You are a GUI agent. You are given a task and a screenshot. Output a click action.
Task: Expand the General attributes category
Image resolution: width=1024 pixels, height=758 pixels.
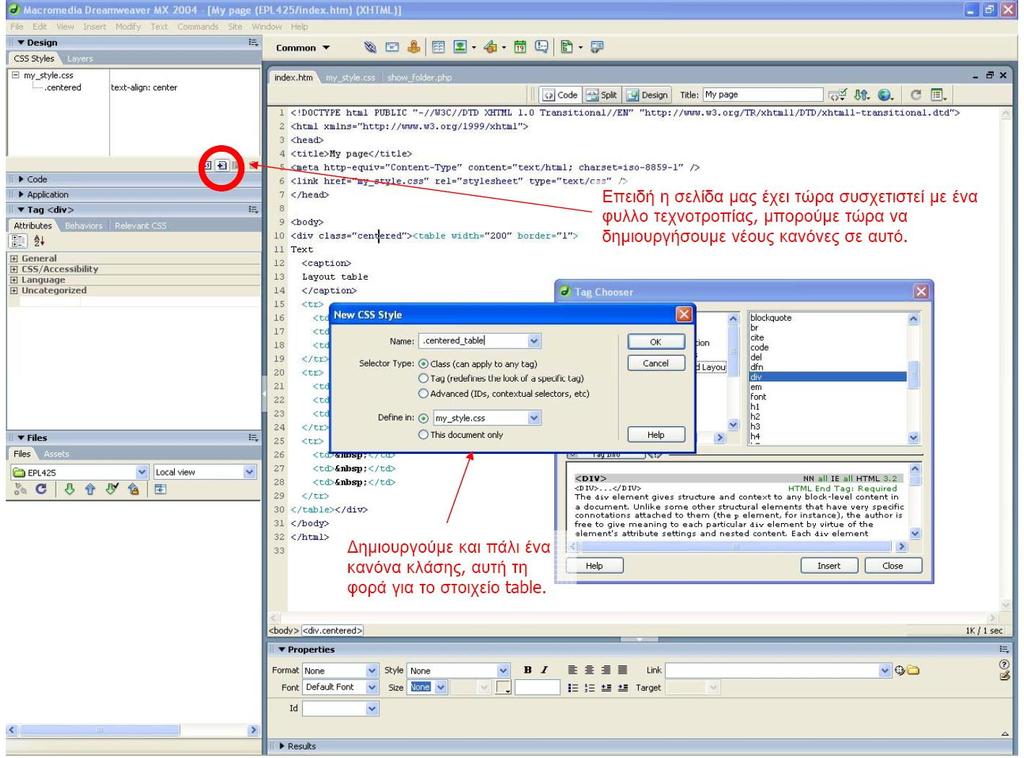[14, 259]
